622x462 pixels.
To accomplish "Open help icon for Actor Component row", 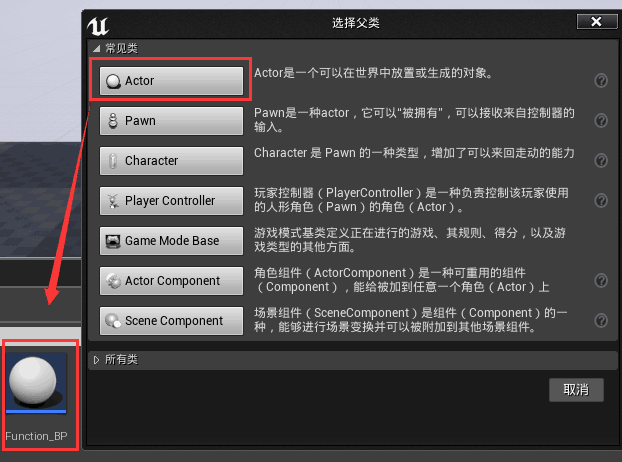I will [601, 280].
